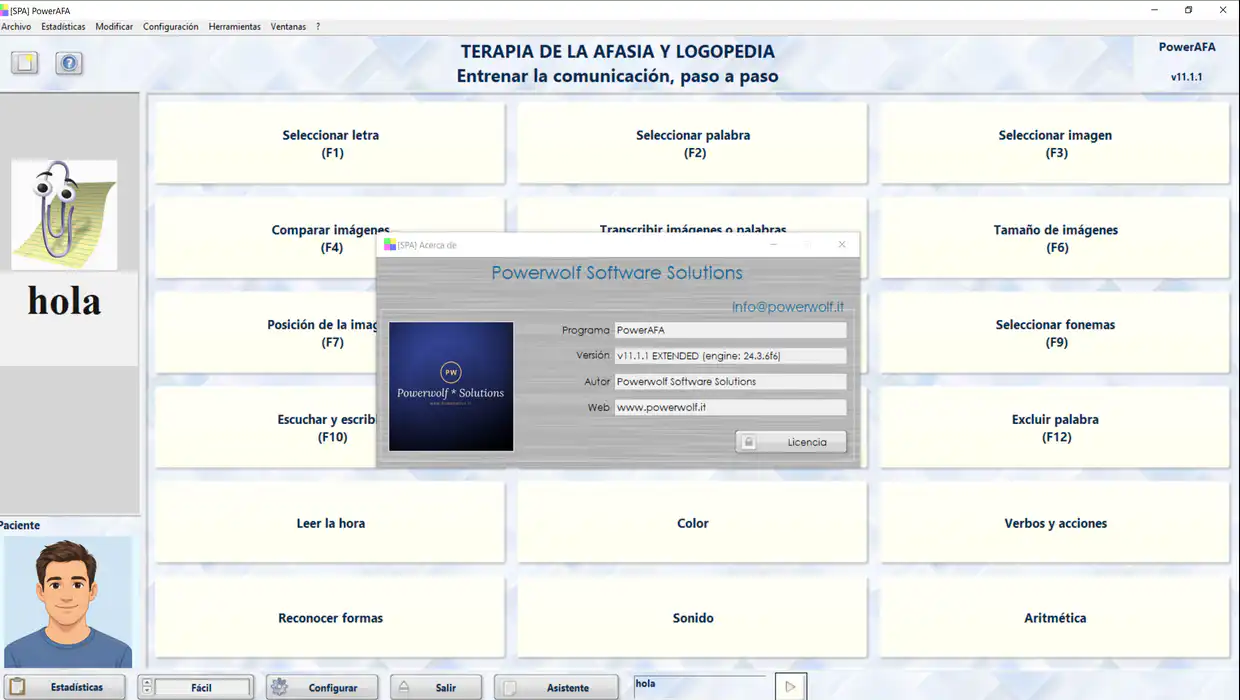Click the app icon in Acerca de title bar
1240x700 pixels.
point(390,245)
